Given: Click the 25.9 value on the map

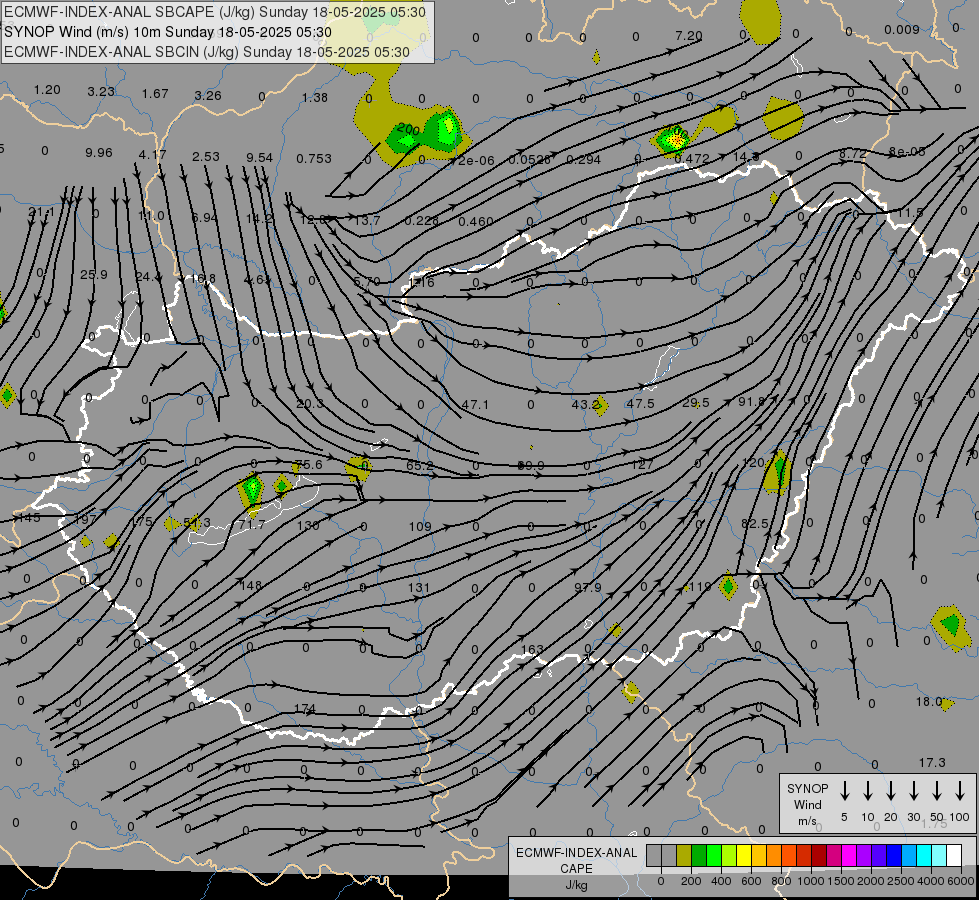Looking at the screenshot, I should 94,274.
